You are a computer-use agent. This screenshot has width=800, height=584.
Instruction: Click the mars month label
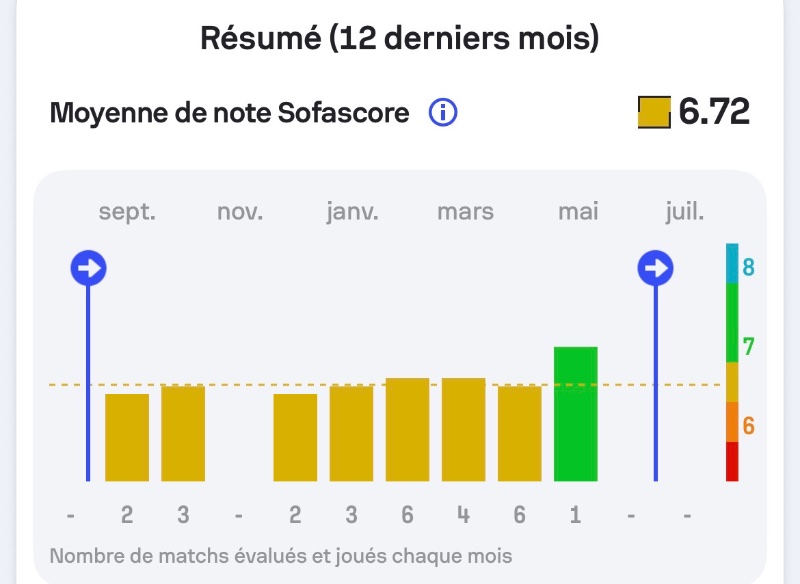click(x=465, y=212)
